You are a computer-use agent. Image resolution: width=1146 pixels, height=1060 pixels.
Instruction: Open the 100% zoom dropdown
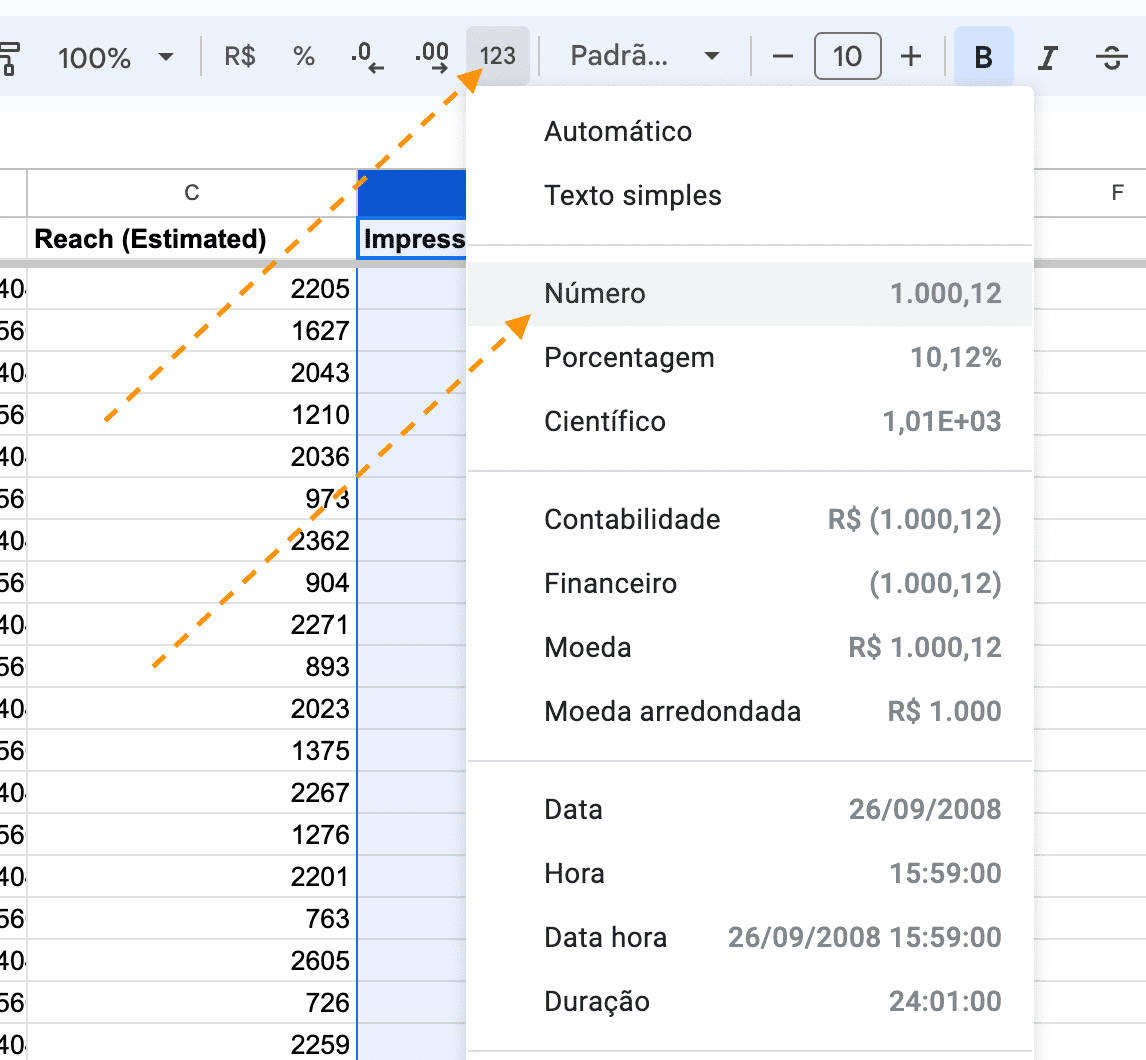[x=115, y=57]
